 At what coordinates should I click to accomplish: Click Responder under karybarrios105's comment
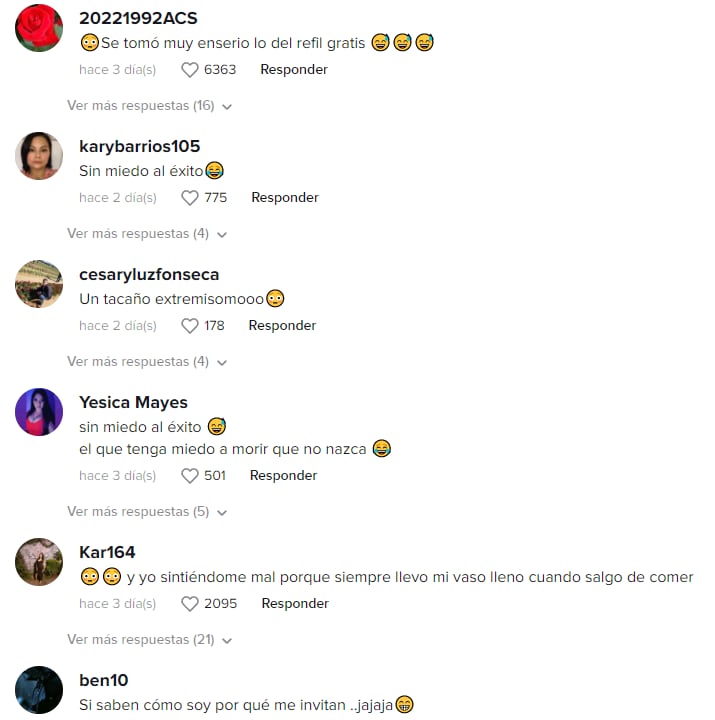tap(285, 197)
